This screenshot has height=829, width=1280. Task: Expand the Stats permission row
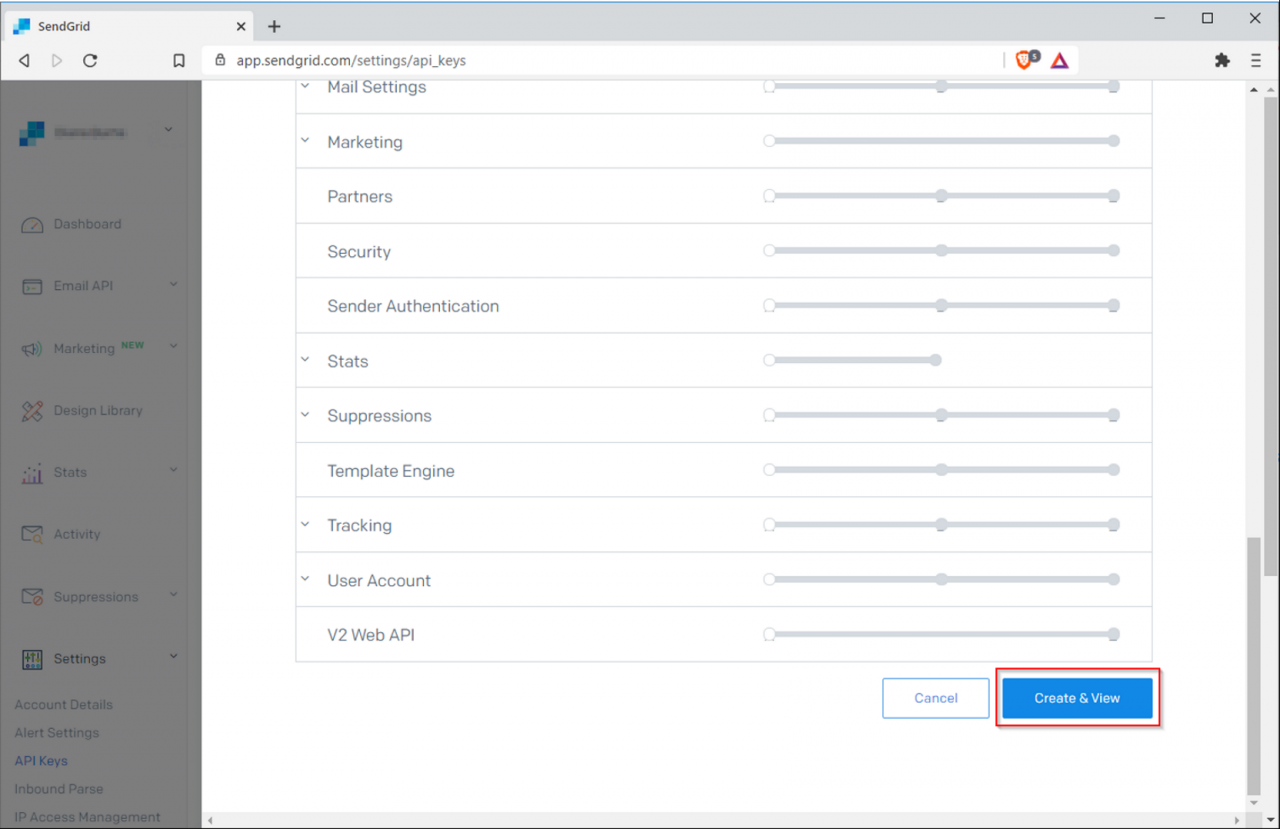[x=305, y=360]
